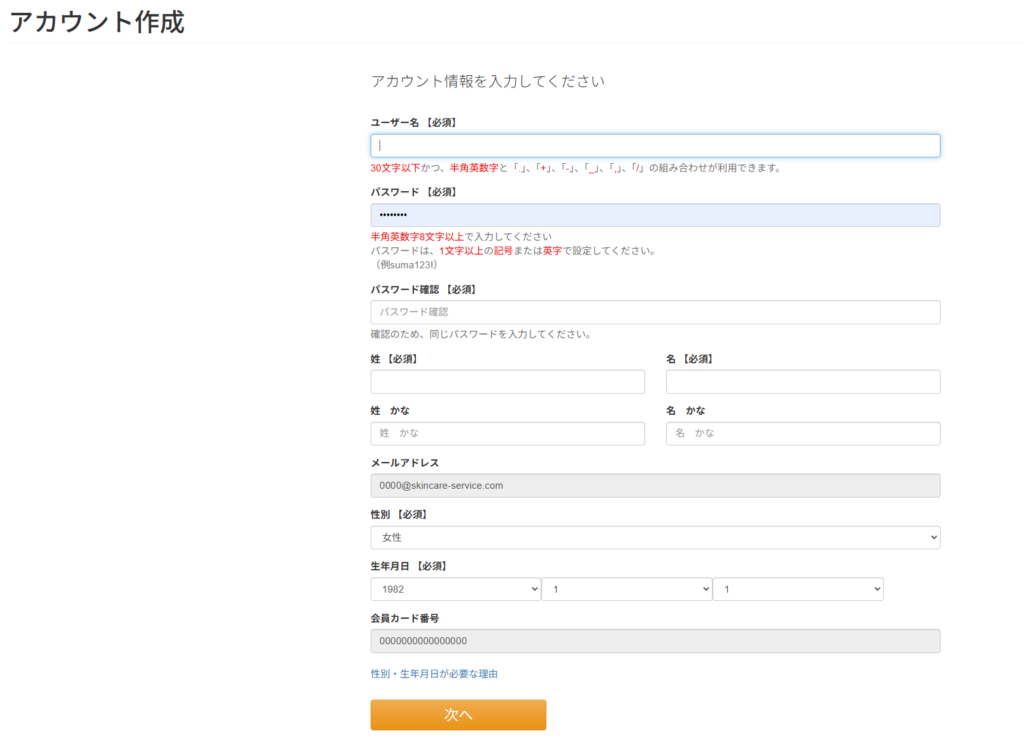Image resolution: width=1024 pixels, height=743 pixels.
Task: Open the birth month dropdown
Action: (x=627, y=590)
